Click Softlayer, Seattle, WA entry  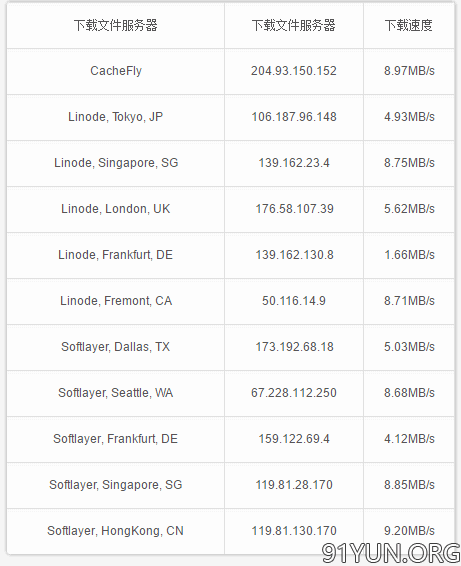pyautogui.click(x=116, y=393)
